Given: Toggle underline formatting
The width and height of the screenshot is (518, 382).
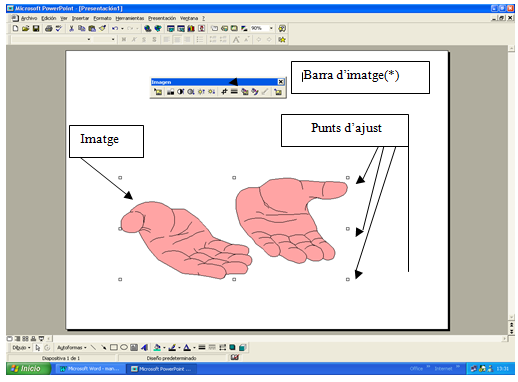Looking at the screenshot, I should pyautogui.click(x=144, y=40).
